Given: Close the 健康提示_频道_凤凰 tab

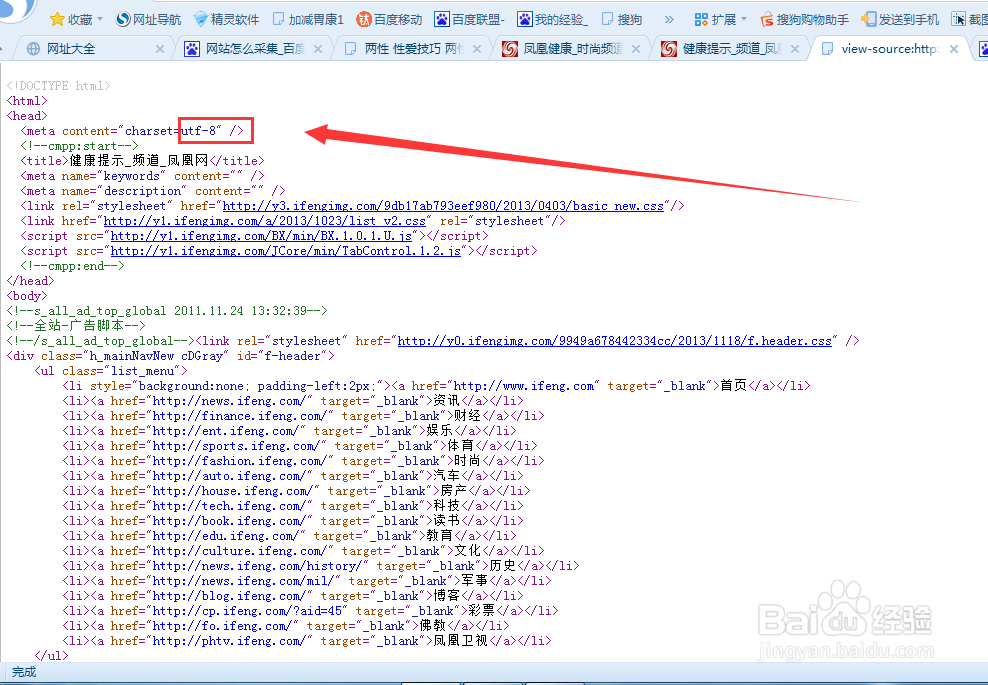Looking at the screenshot, I should [795, 49].
